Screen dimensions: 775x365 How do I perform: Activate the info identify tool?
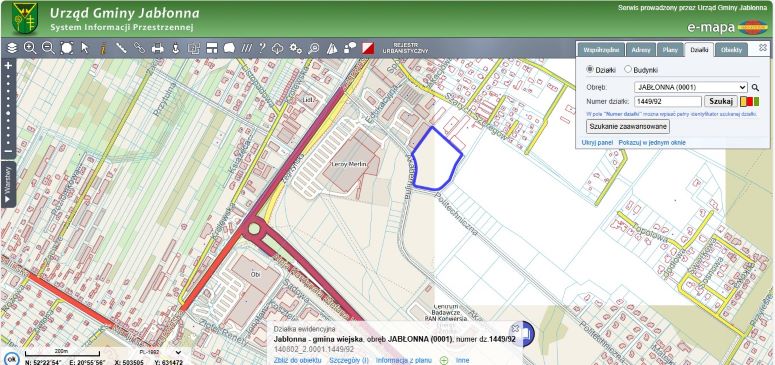click(103, 48)
